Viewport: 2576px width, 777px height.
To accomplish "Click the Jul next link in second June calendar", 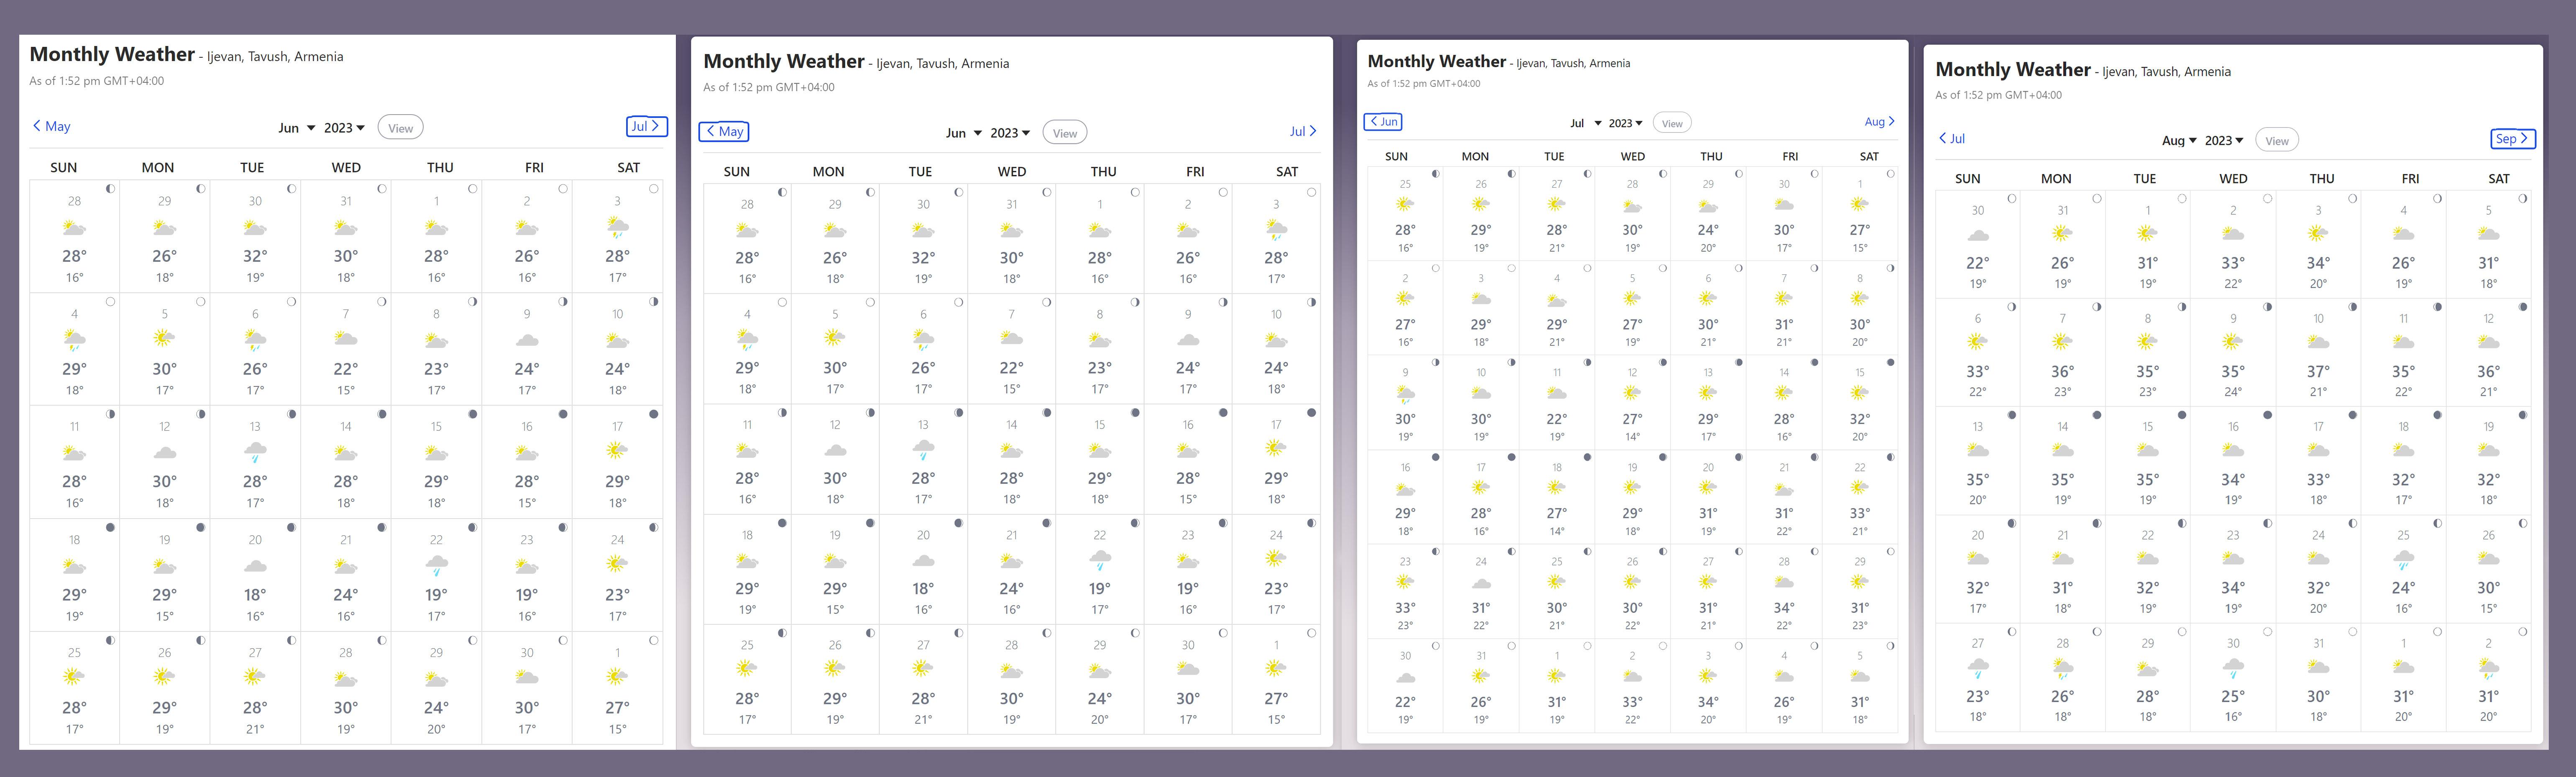I will [1302, 131].
